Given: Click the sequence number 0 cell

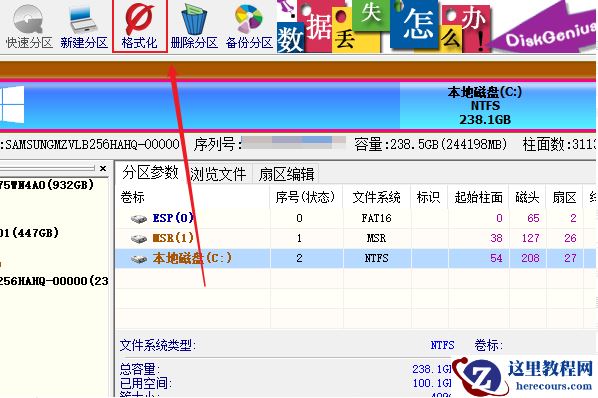Looking at the screenshot, I should pos(299,218).
